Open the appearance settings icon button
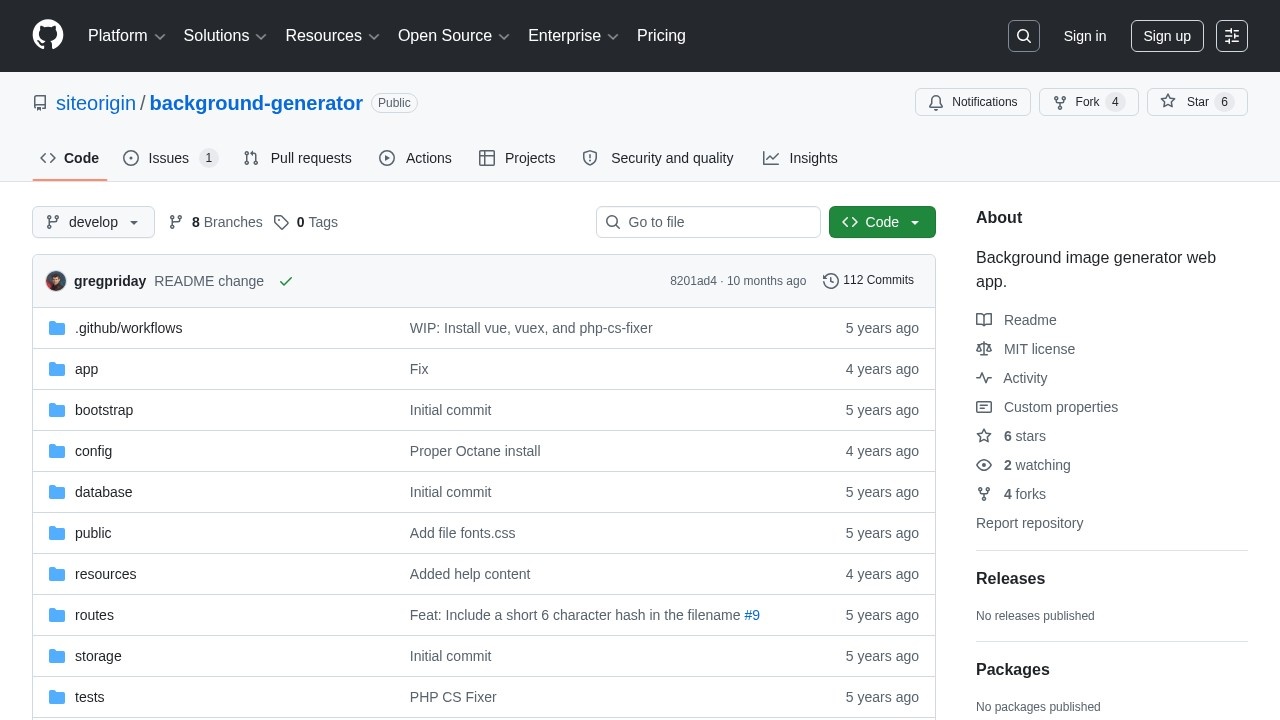This screenshot has width=1280, height=720. pyautogui.click(x=1232, y=36)
